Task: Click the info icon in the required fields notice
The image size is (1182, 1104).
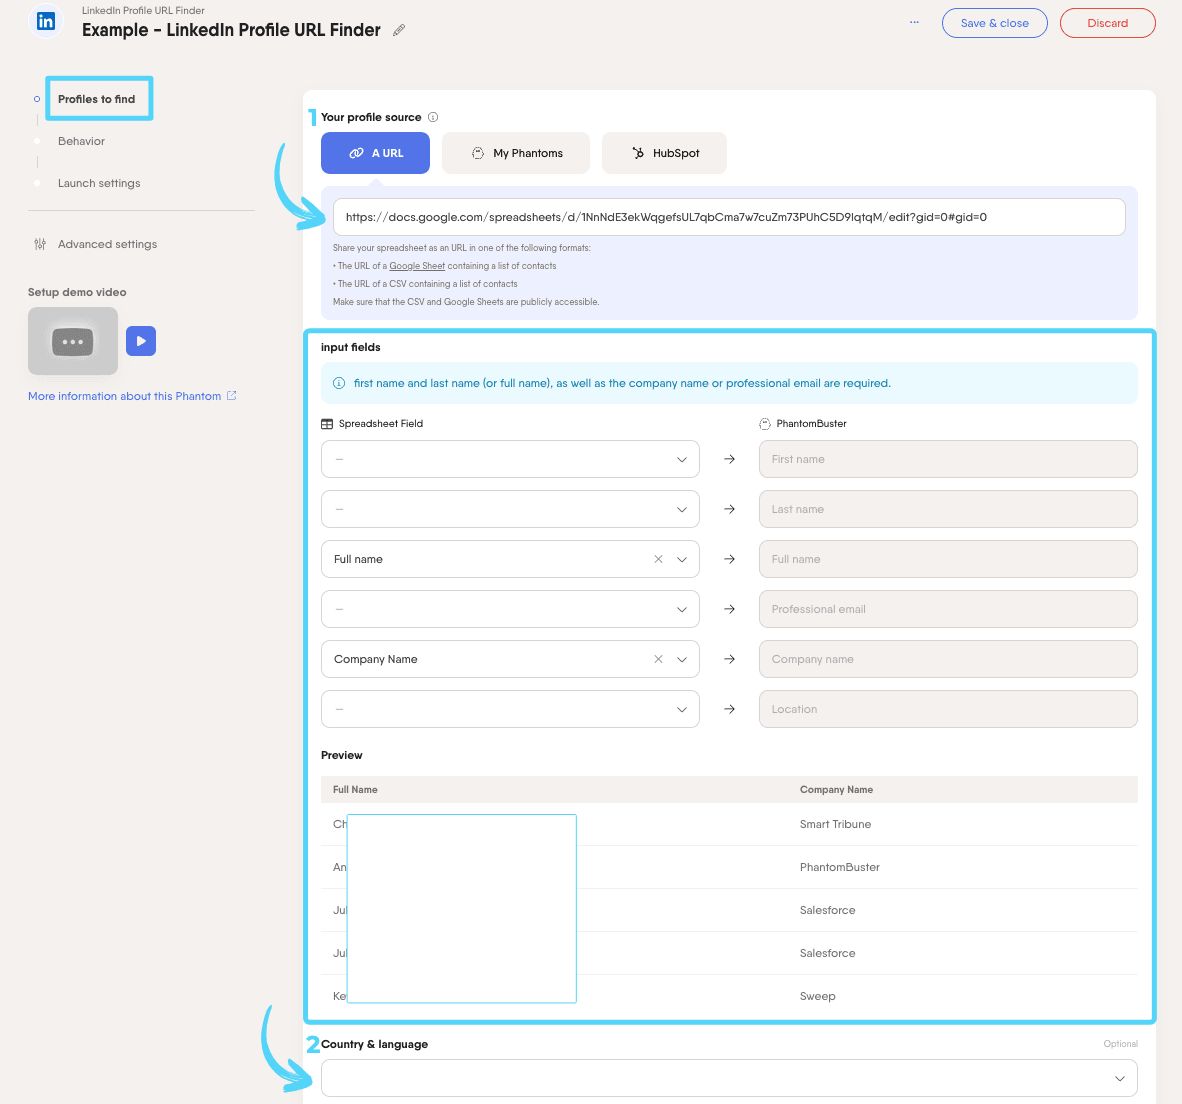Action: pyautogui.click(x=339, y=383)
